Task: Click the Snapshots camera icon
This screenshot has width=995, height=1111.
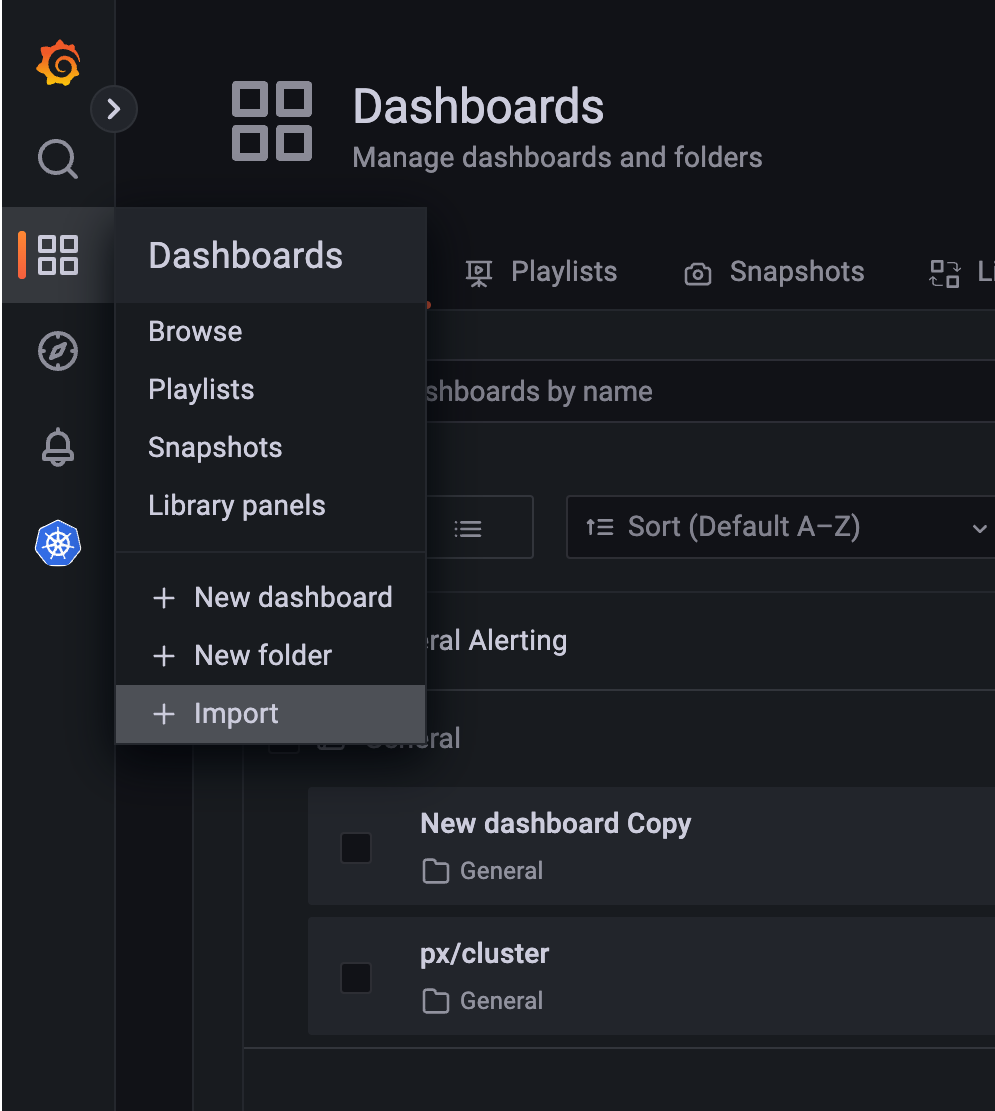Action: [697, 273]
